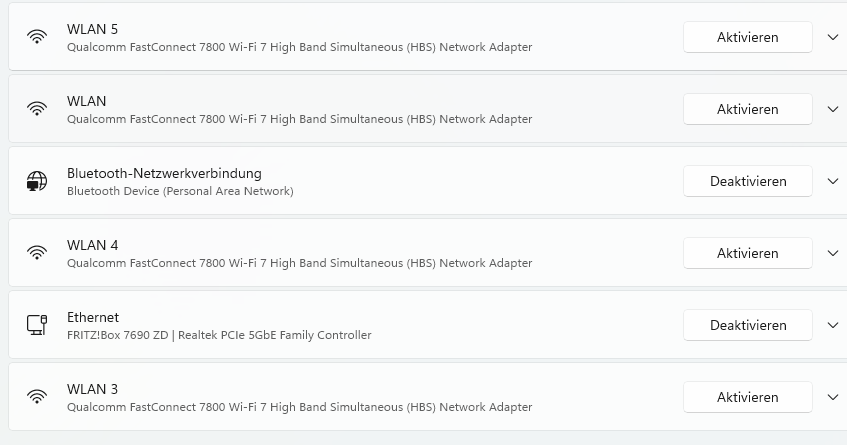Select the Ethernet FRITZ!Box row label
The width and height of the screenshot is (847, 445).
click(219, 335)
